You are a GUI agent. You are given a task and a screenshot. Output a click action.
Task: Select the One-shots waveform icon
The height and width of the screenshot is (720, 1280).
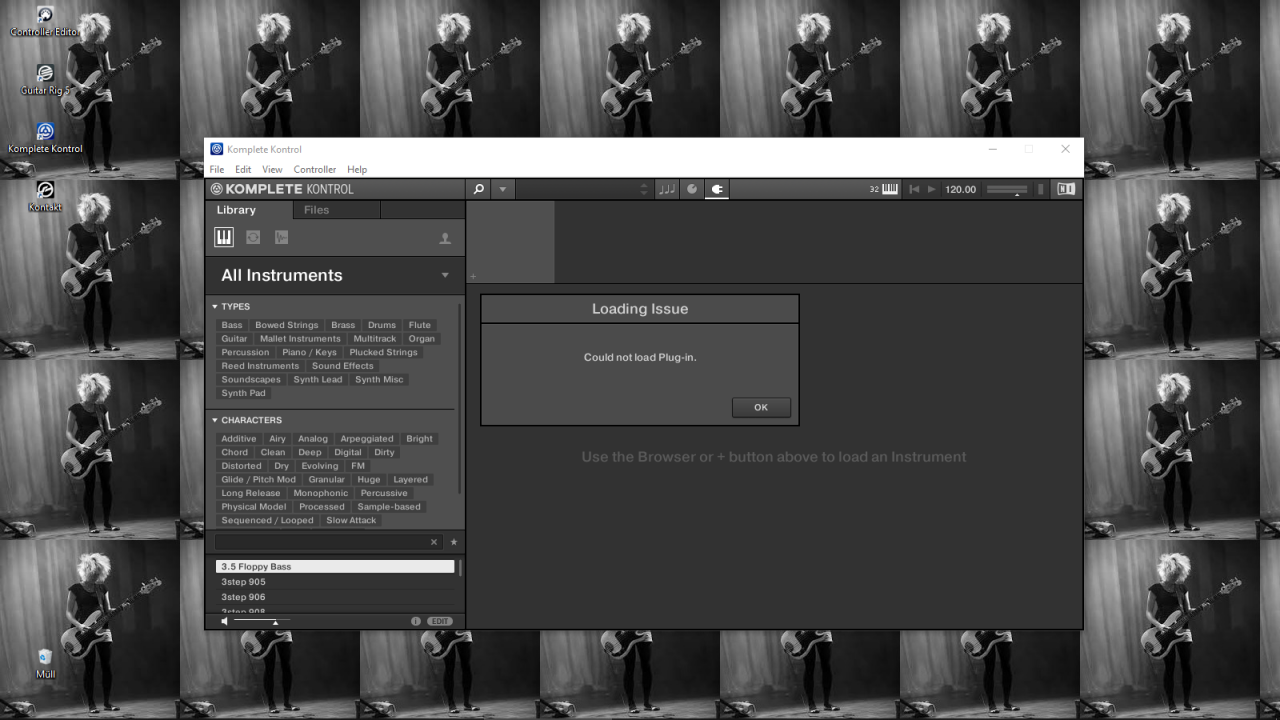tap(282, 237)
